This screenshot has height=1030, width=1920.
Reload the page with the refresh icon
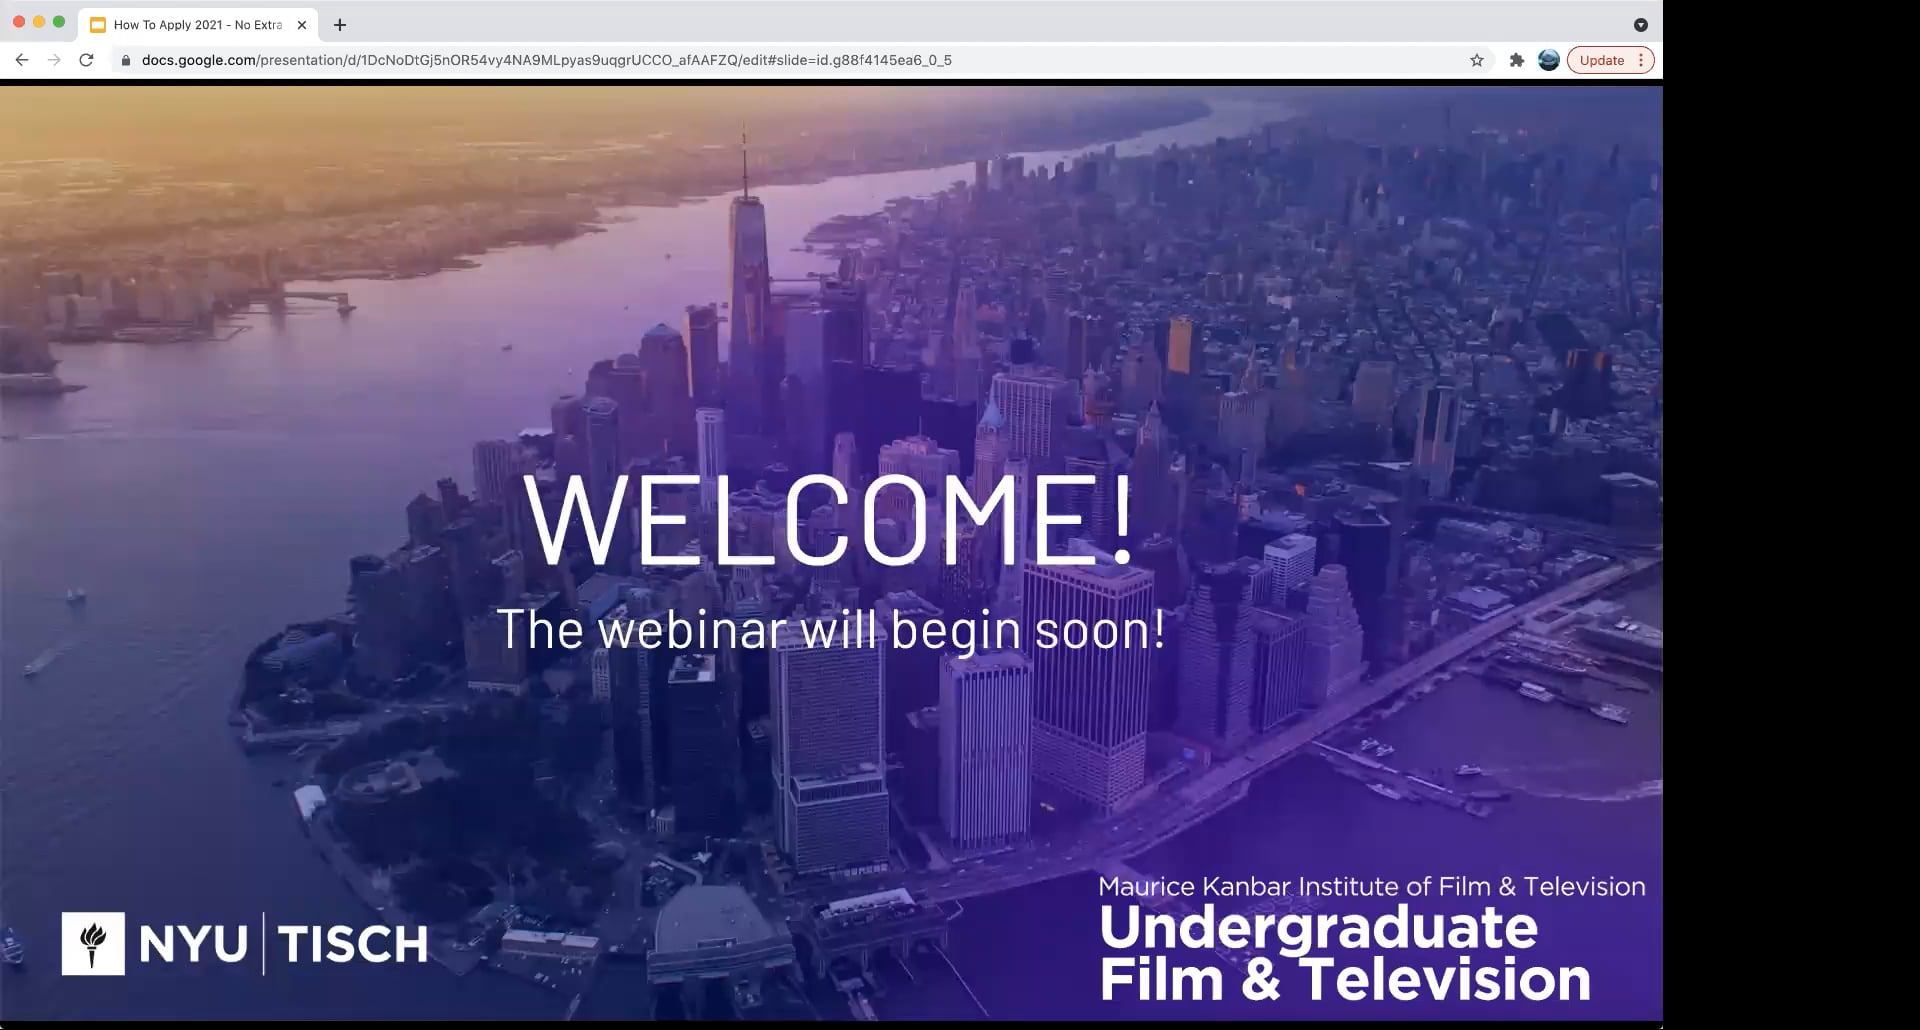coord(87,60)
